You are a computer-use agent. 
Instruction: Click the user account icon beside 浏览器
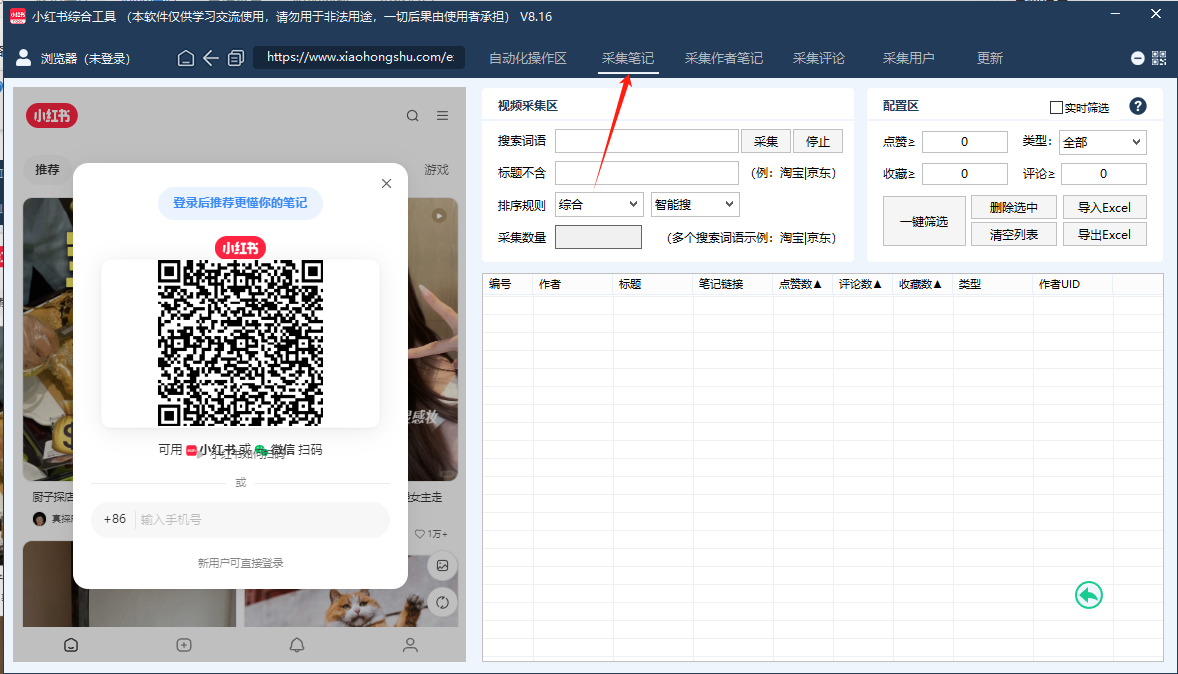tap(23, 58)
